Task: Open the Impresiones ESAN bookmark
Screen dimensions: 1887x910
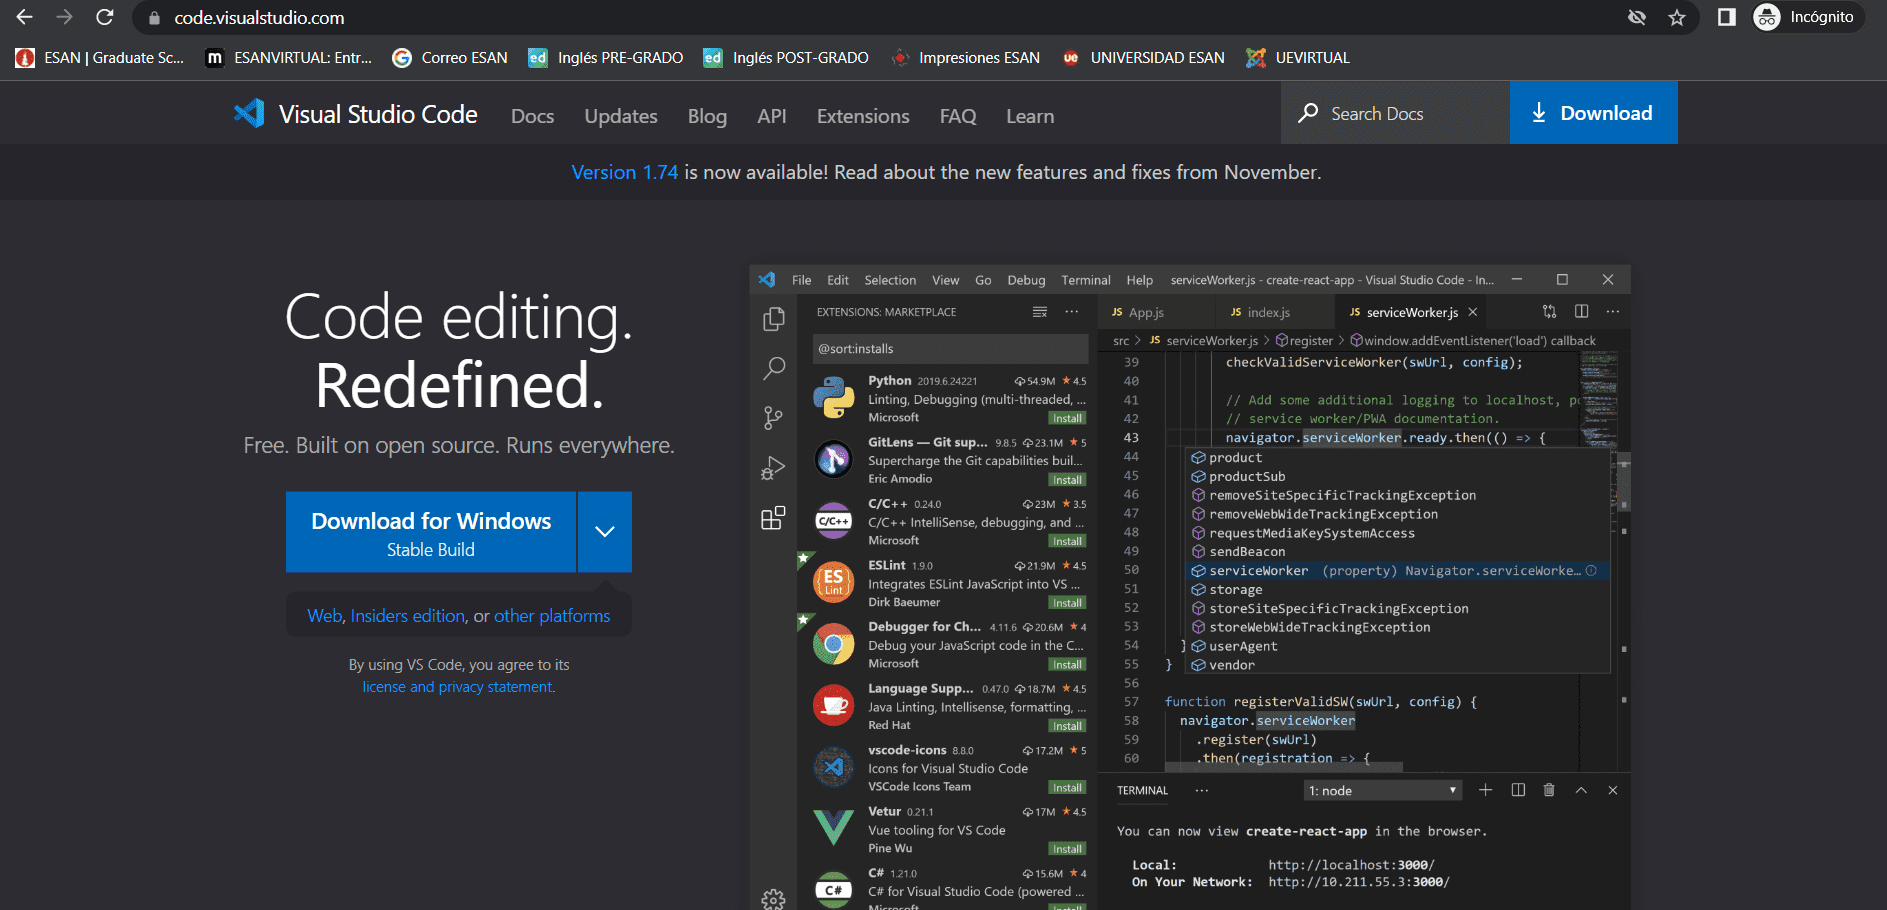Action: tap(965, 58)
